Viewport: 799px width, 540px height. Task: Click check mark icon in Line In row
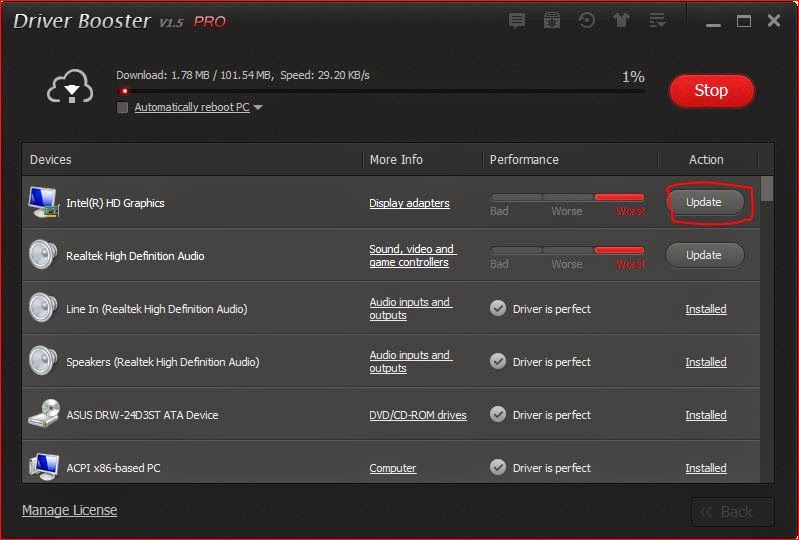click(x=498, y=308)
